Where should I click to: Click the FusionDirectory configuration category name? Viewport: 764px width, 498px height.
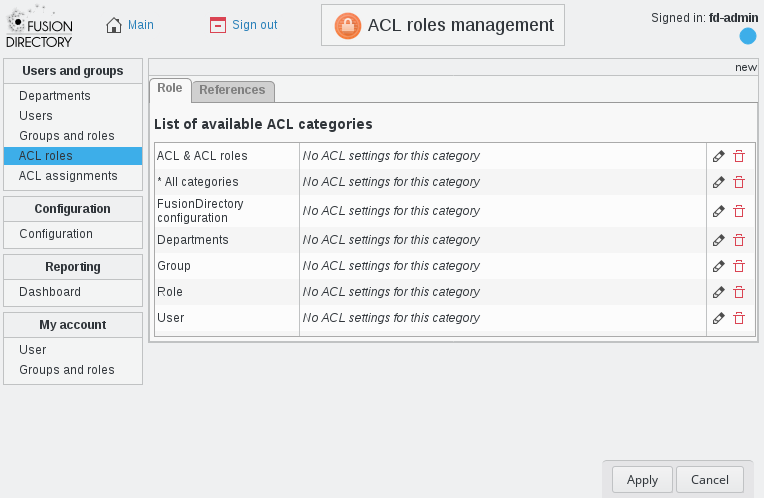point(200,211)
